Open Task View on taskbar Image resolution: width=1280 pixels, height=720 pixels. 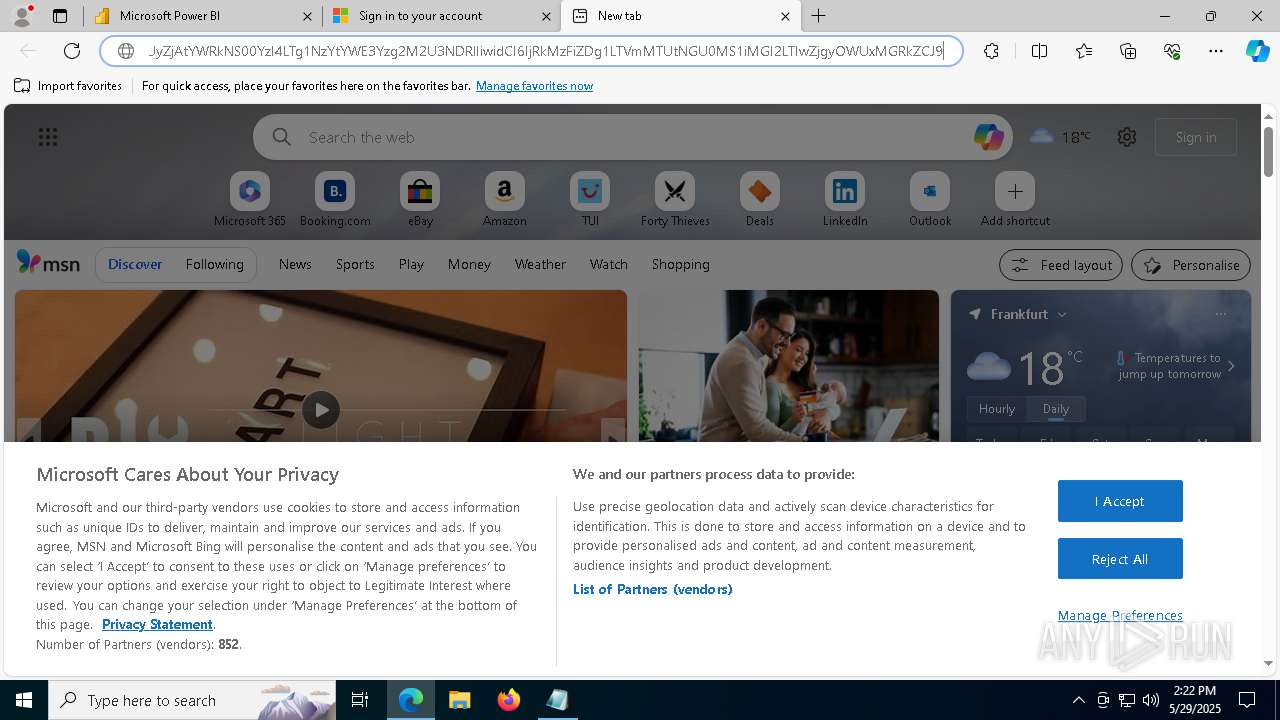coord(360,700)
